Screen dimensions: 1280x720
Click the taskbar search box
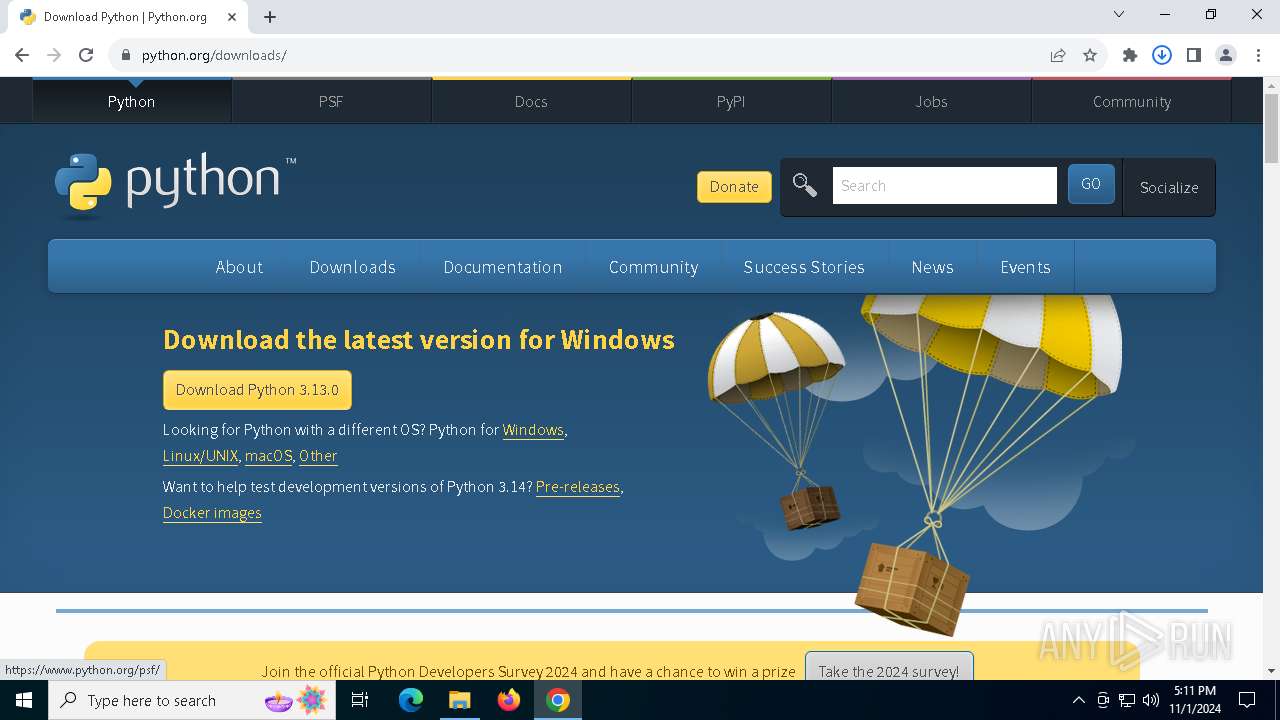[192, 700]
